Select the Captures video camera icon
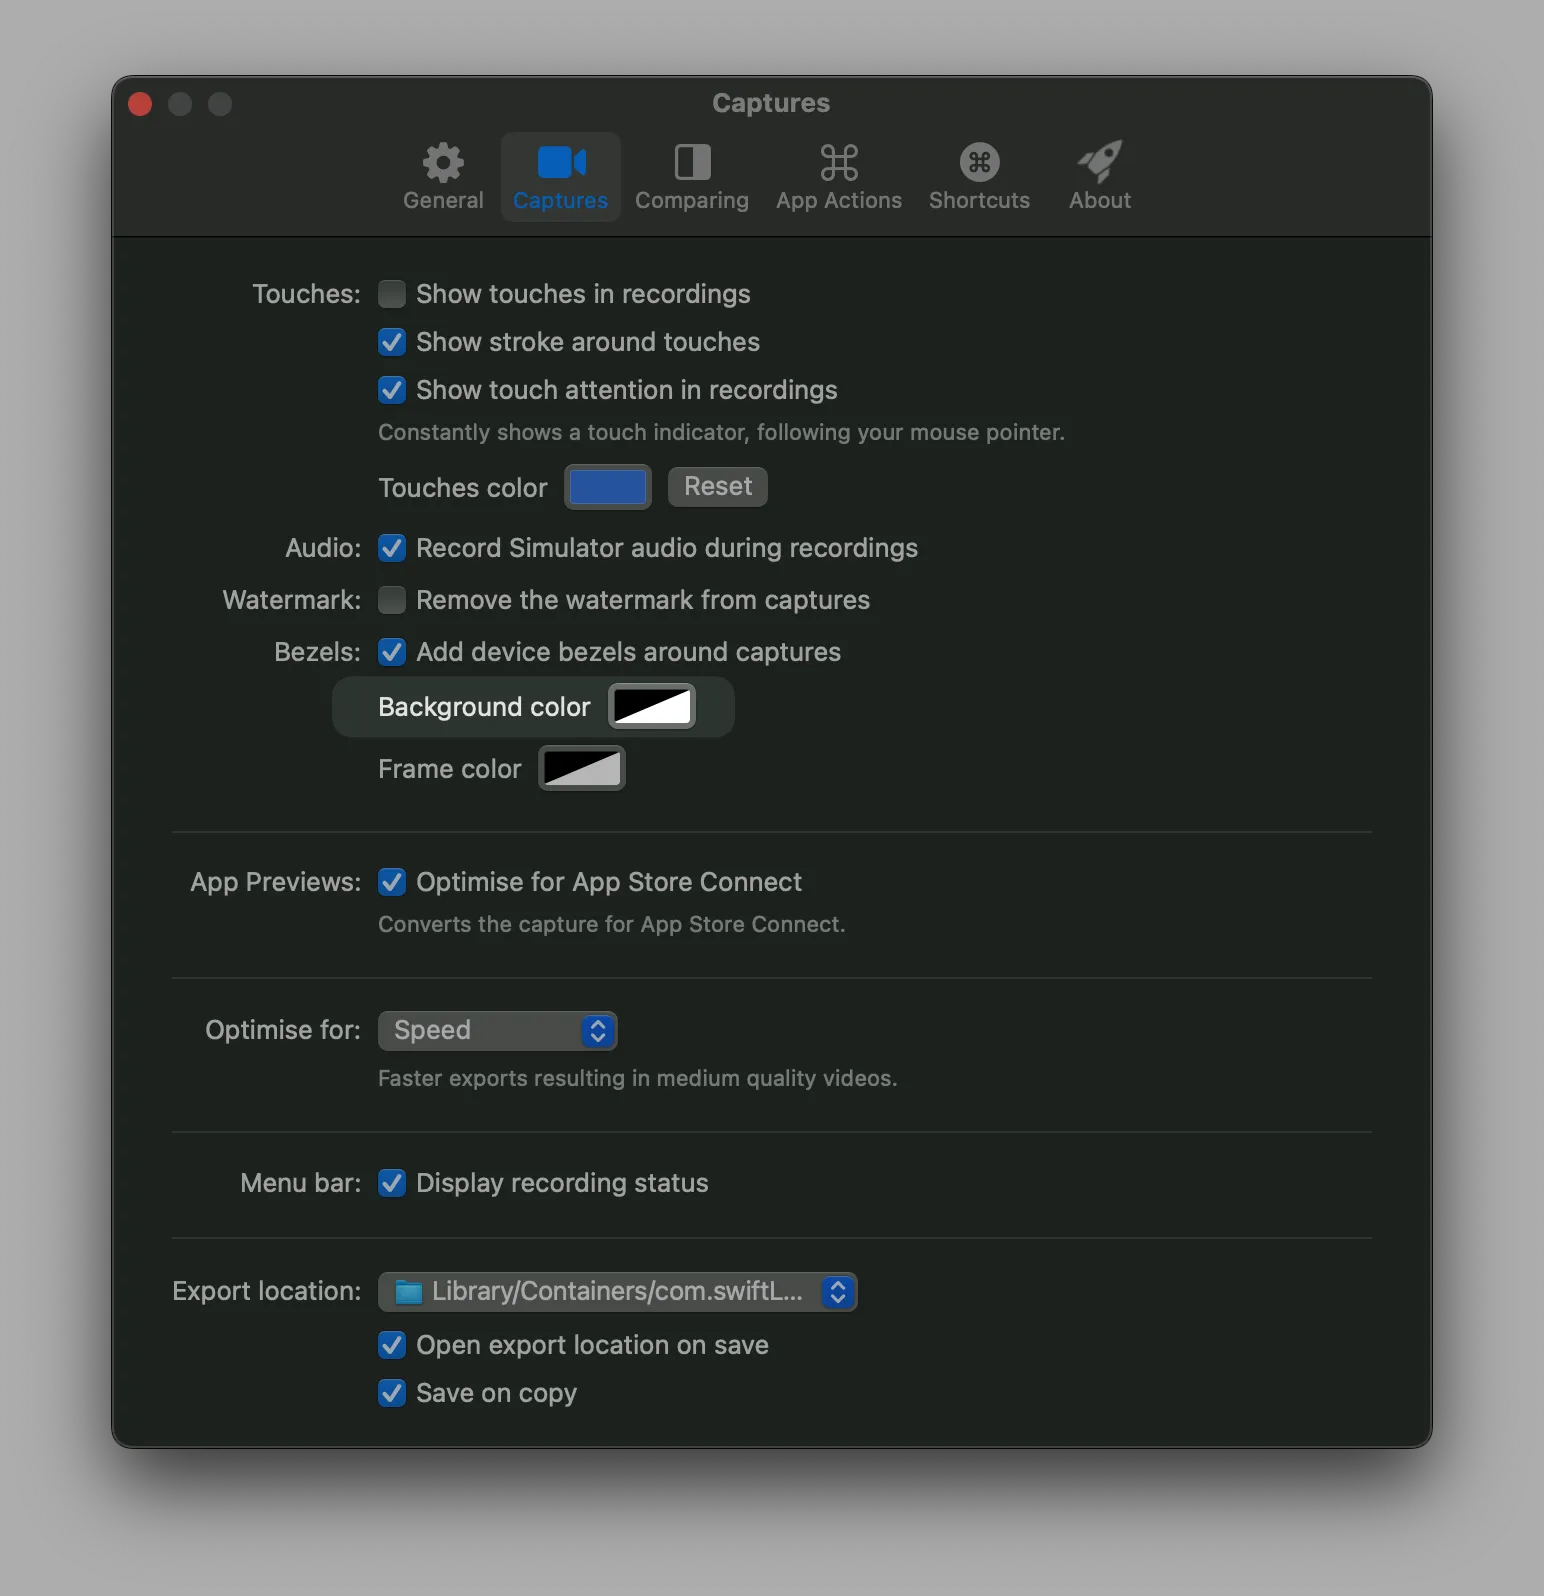This screenshot has height=1596, width=1544. pos(561,163)
